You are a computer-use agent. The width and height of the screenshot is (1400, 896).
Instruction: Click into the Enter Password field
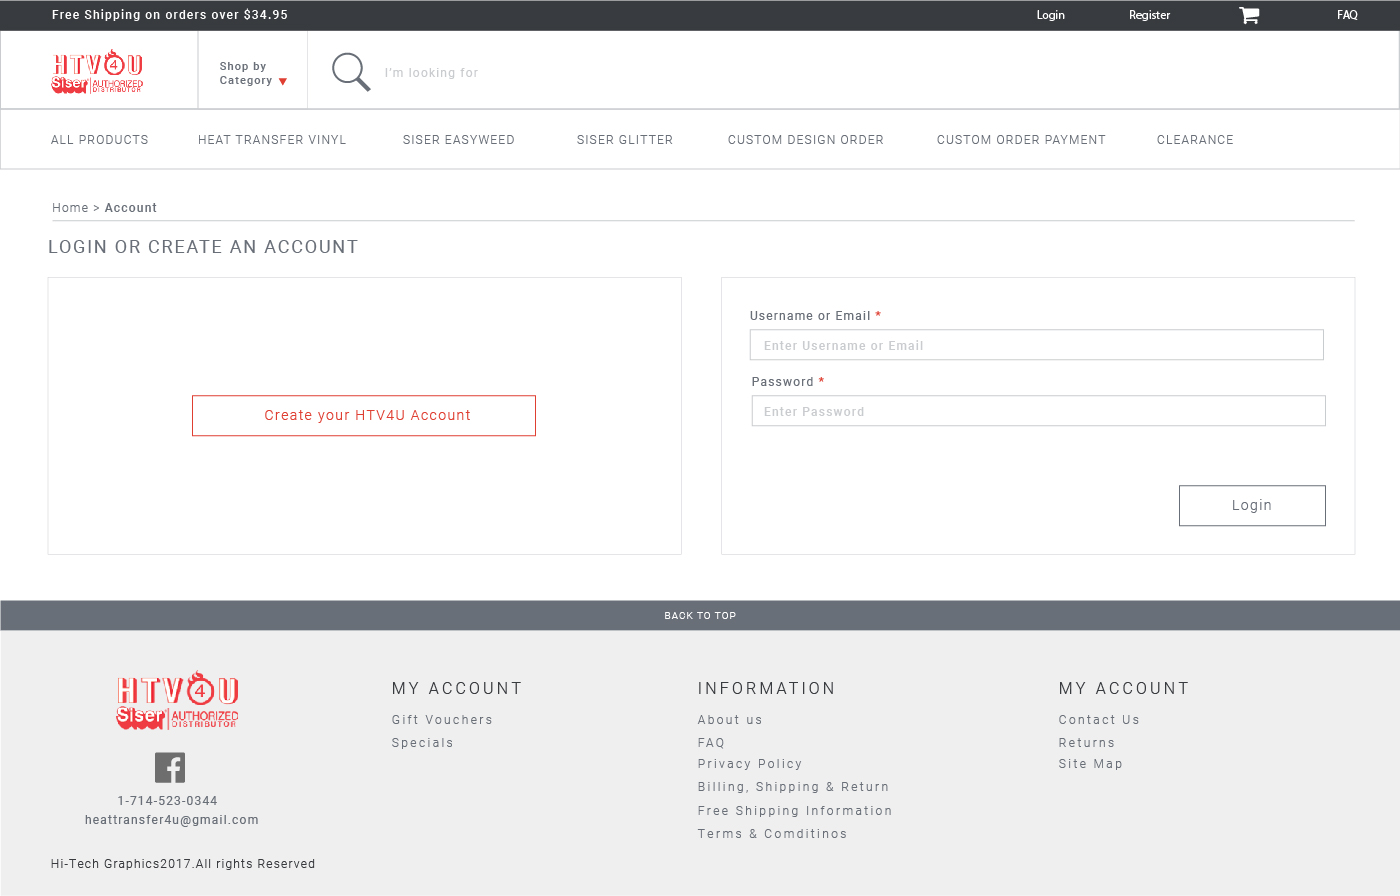click(x=1038, y=411)
